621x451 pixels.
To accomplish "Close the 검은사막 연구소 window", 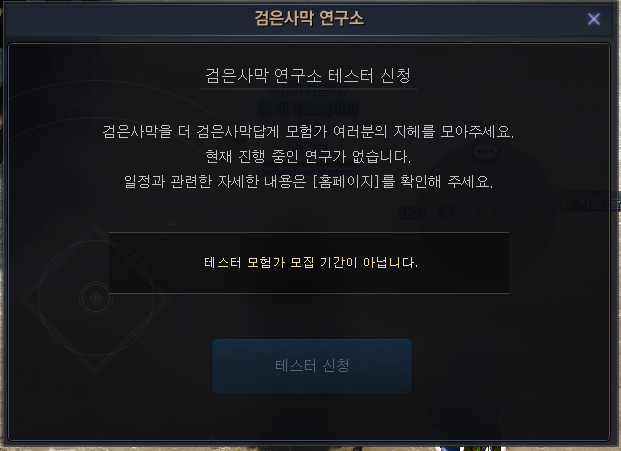I will [593, 19].
